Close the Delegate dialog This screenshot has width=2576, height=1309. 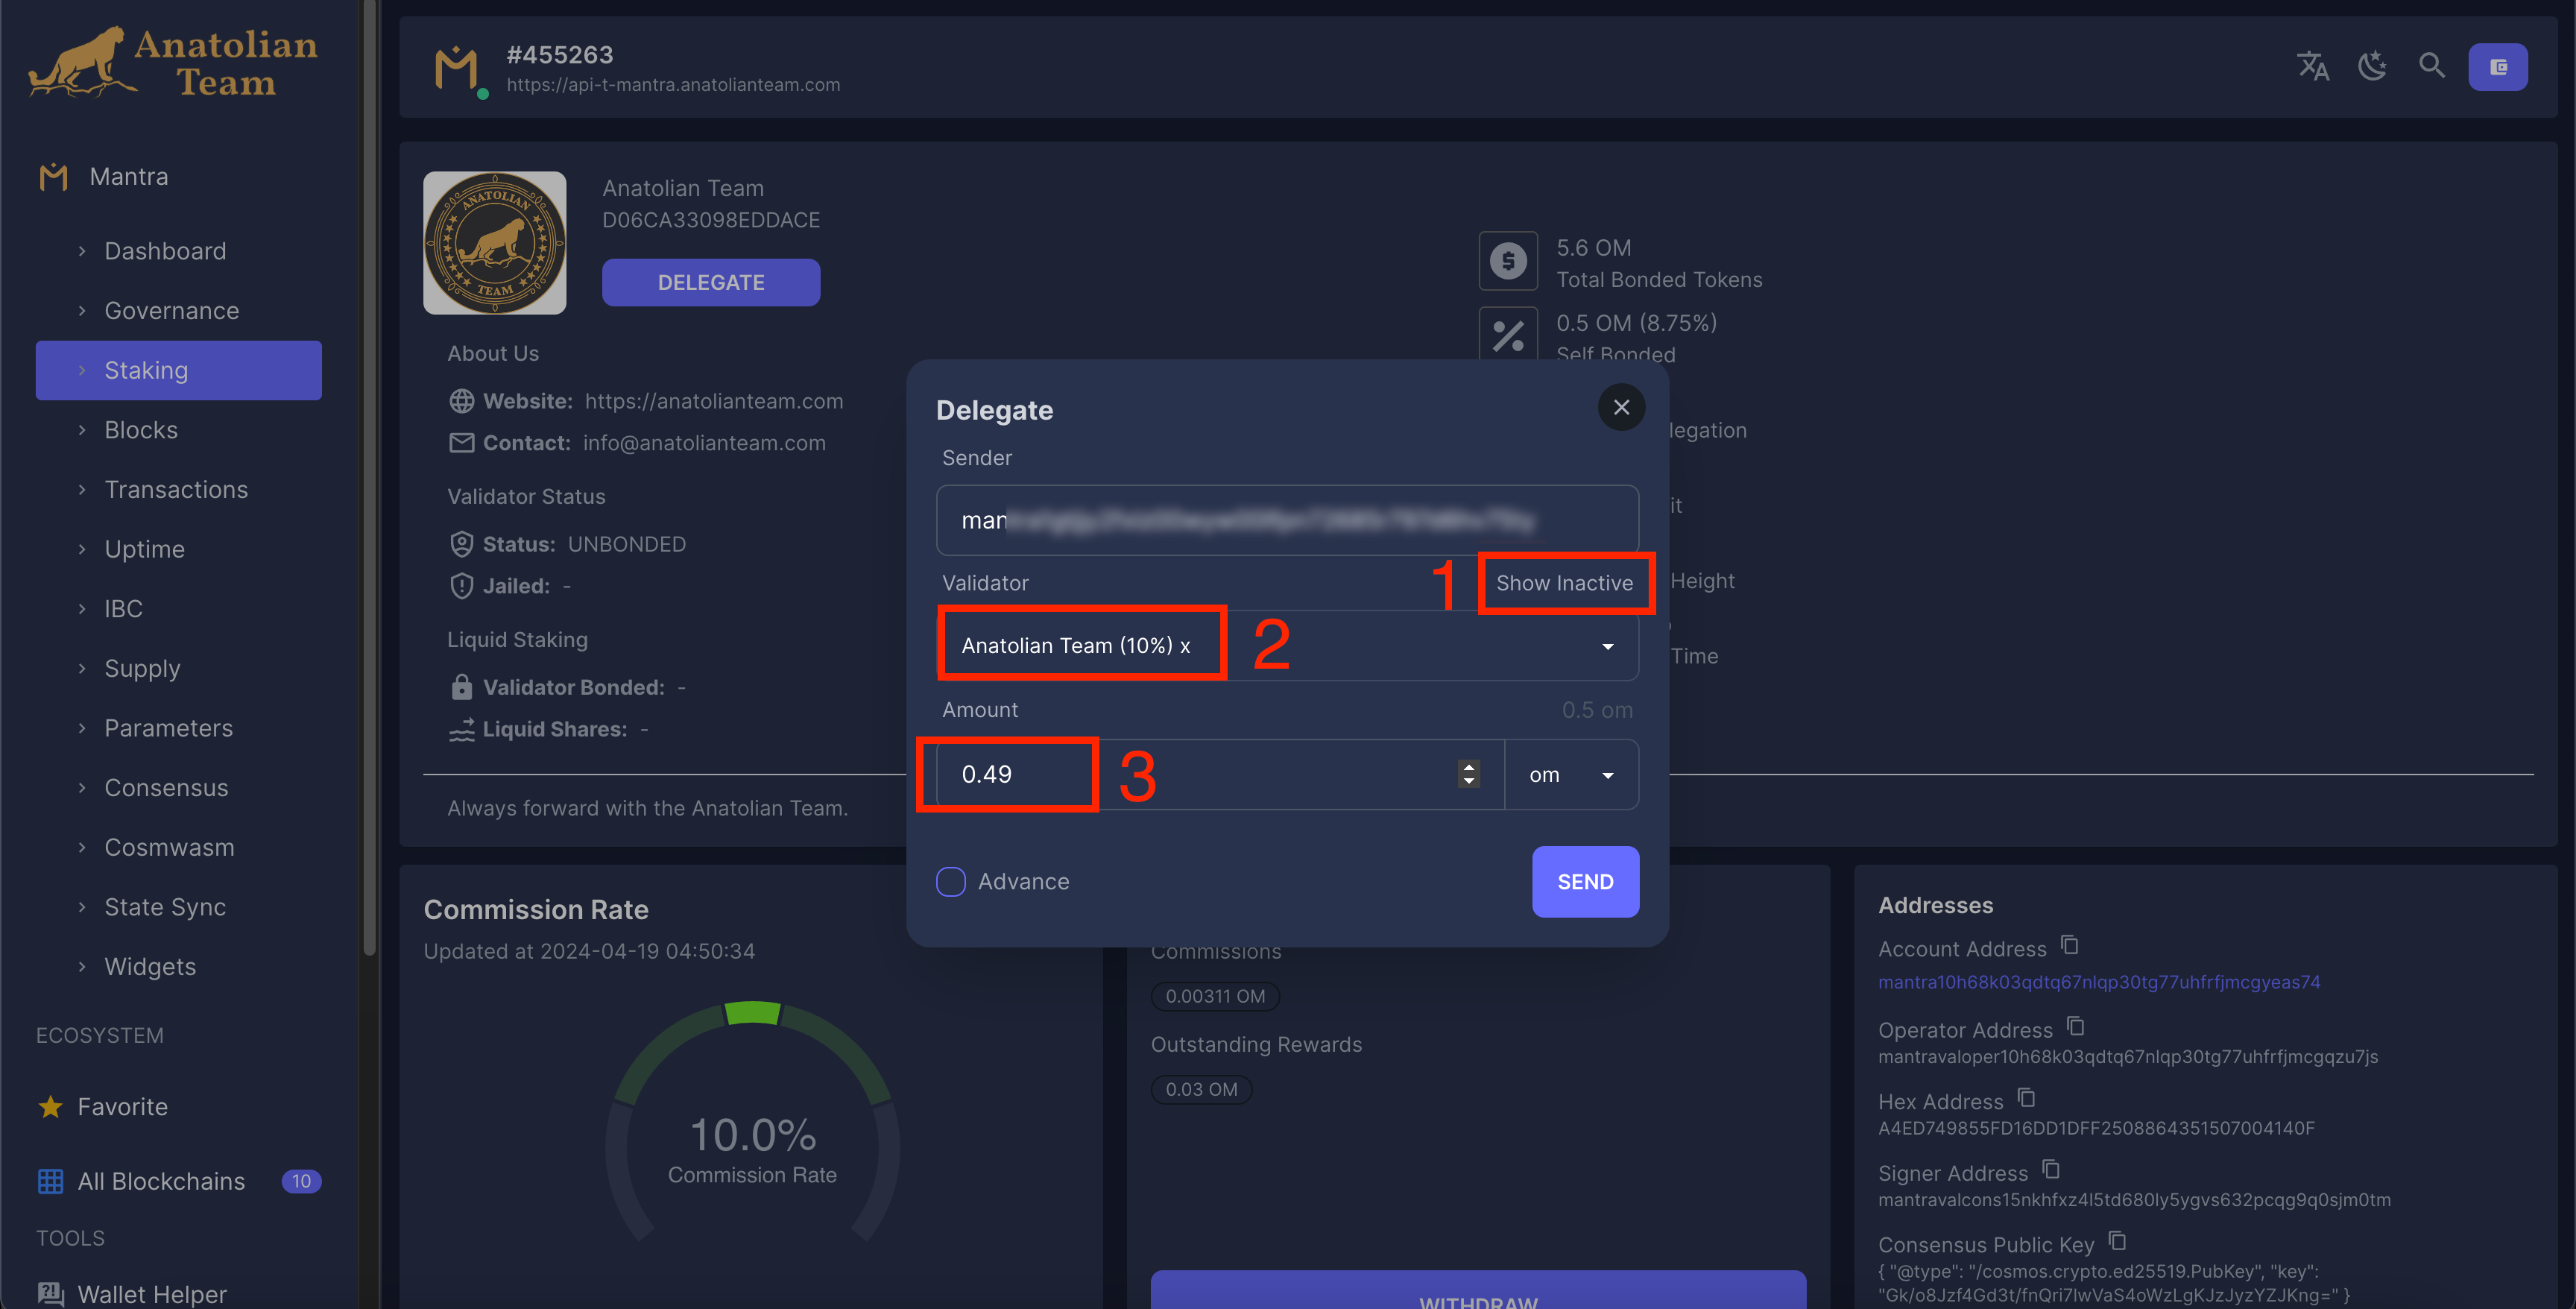(1621, 407)
